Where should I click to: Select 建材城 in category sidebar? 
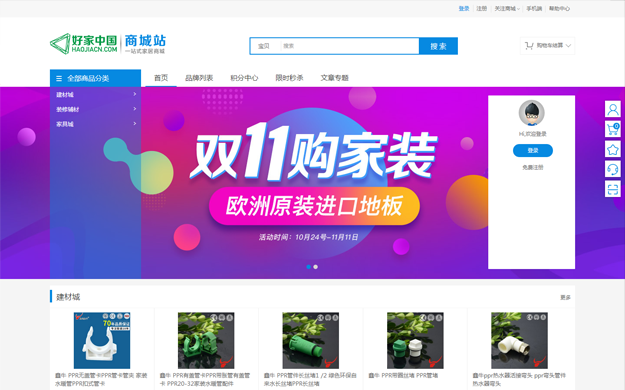coord(65,95)
